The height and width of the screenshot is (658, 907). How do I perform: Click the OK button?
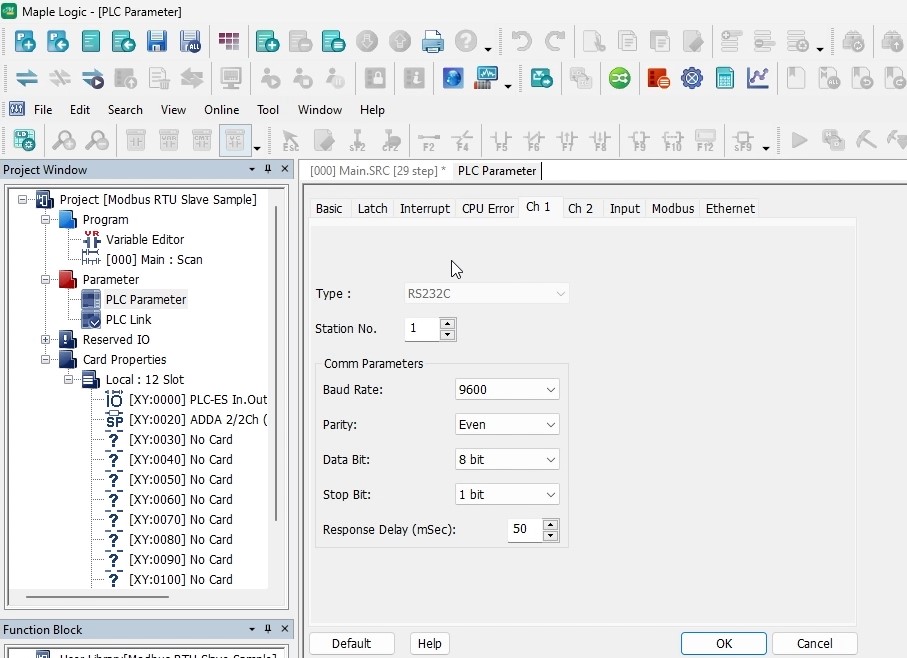724,644
